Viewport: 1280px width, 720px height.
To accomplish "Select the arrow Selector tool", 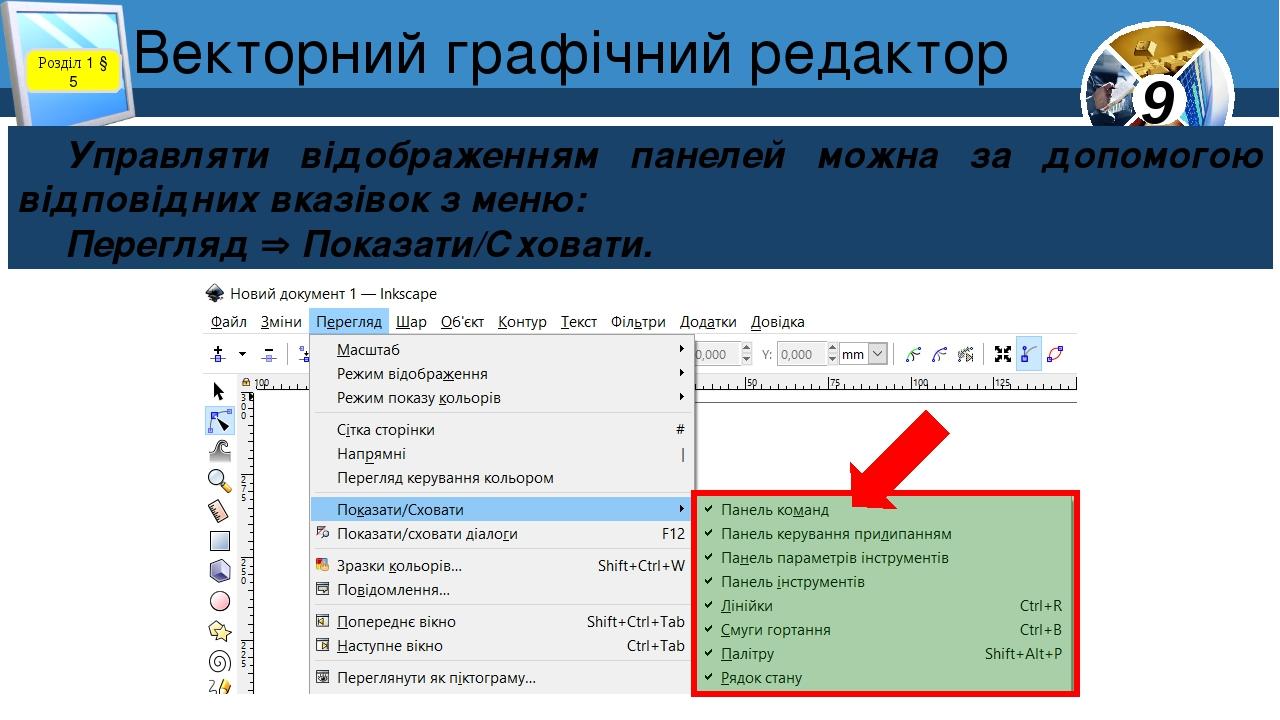I will [219, 391].
